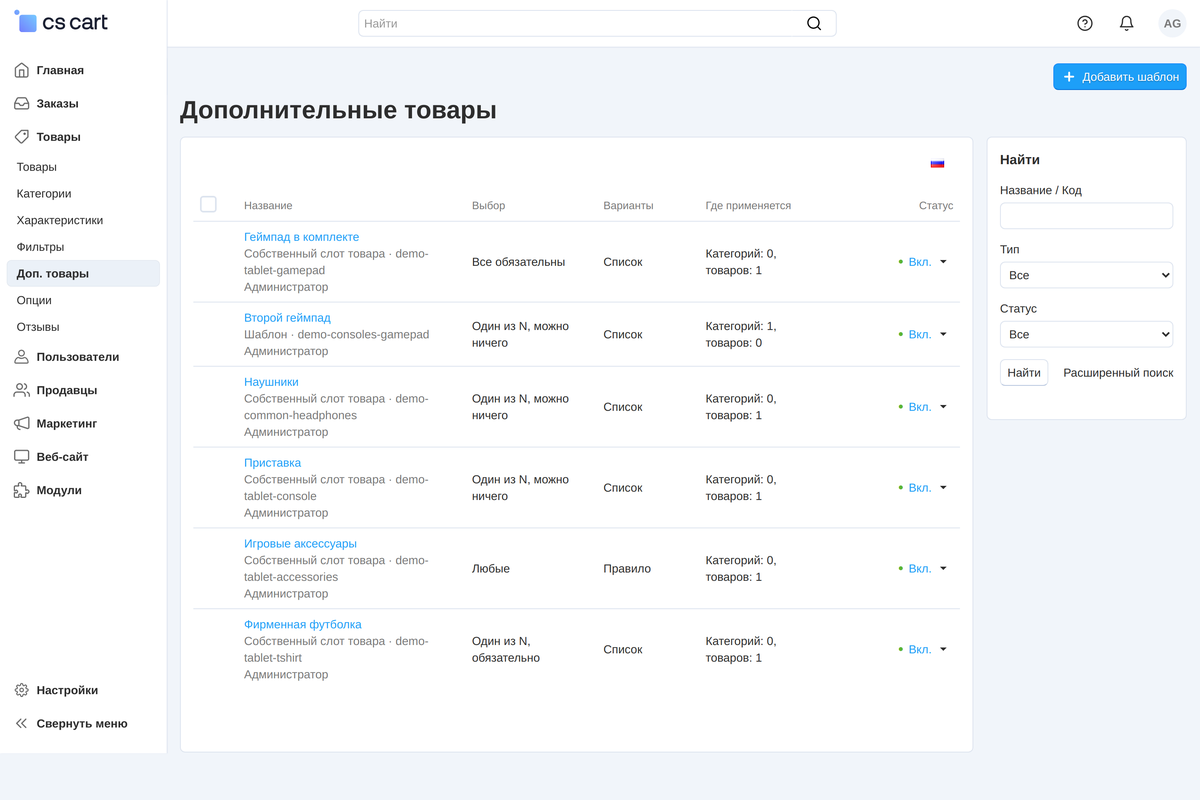Click the inbox icon next to Заказы
Screen dimensions: 1200x800
(22, 103)
